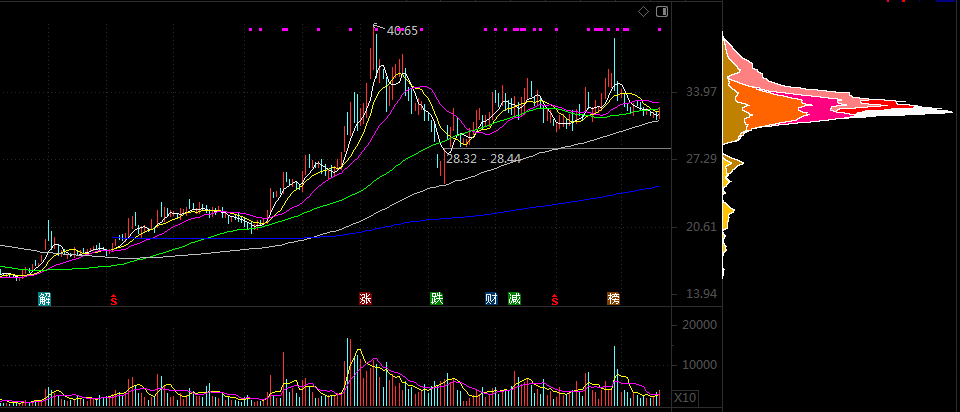Click the 13.94 price axis label
Image resolution: width=960 pixels, height=412 pixels.
tap(702, 294)
